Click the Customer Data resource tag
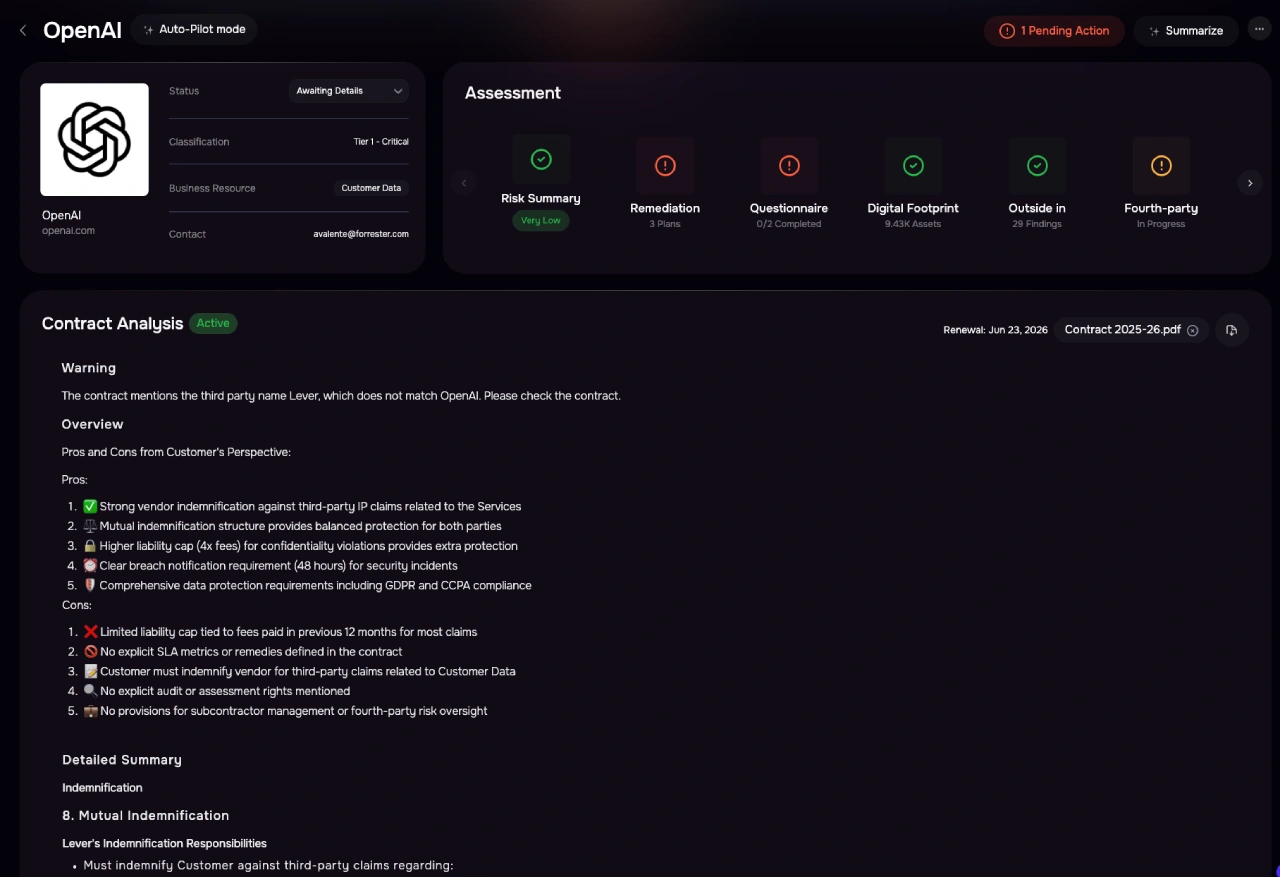Image resolution: width=1280 pixels, height=877 pixels. pos(371,188)
